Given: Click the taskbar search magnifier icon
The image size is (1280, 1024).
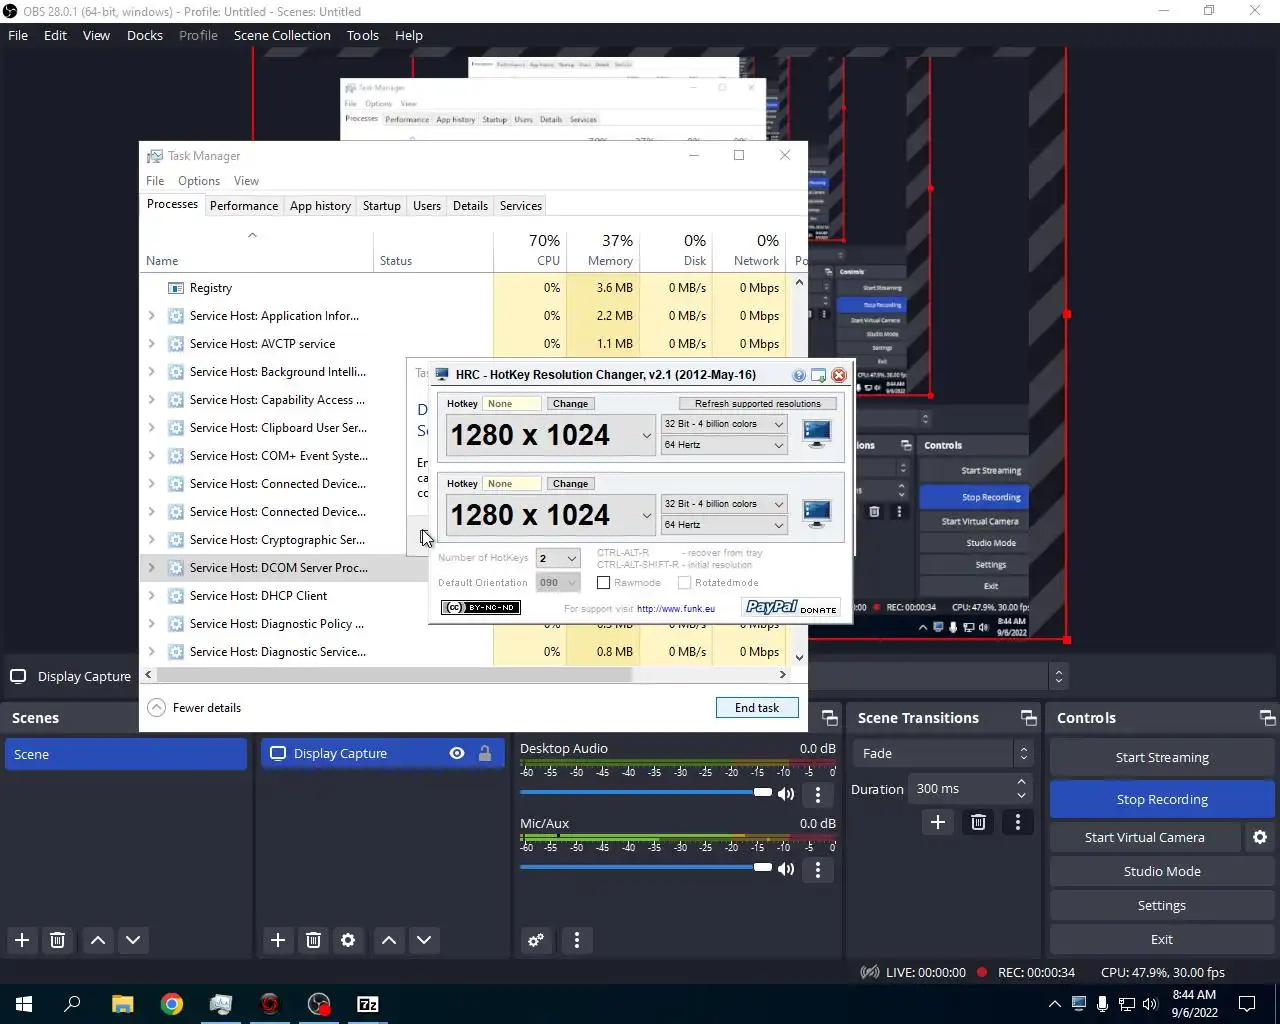Looking at the screenshot, I should point(72,1004).
